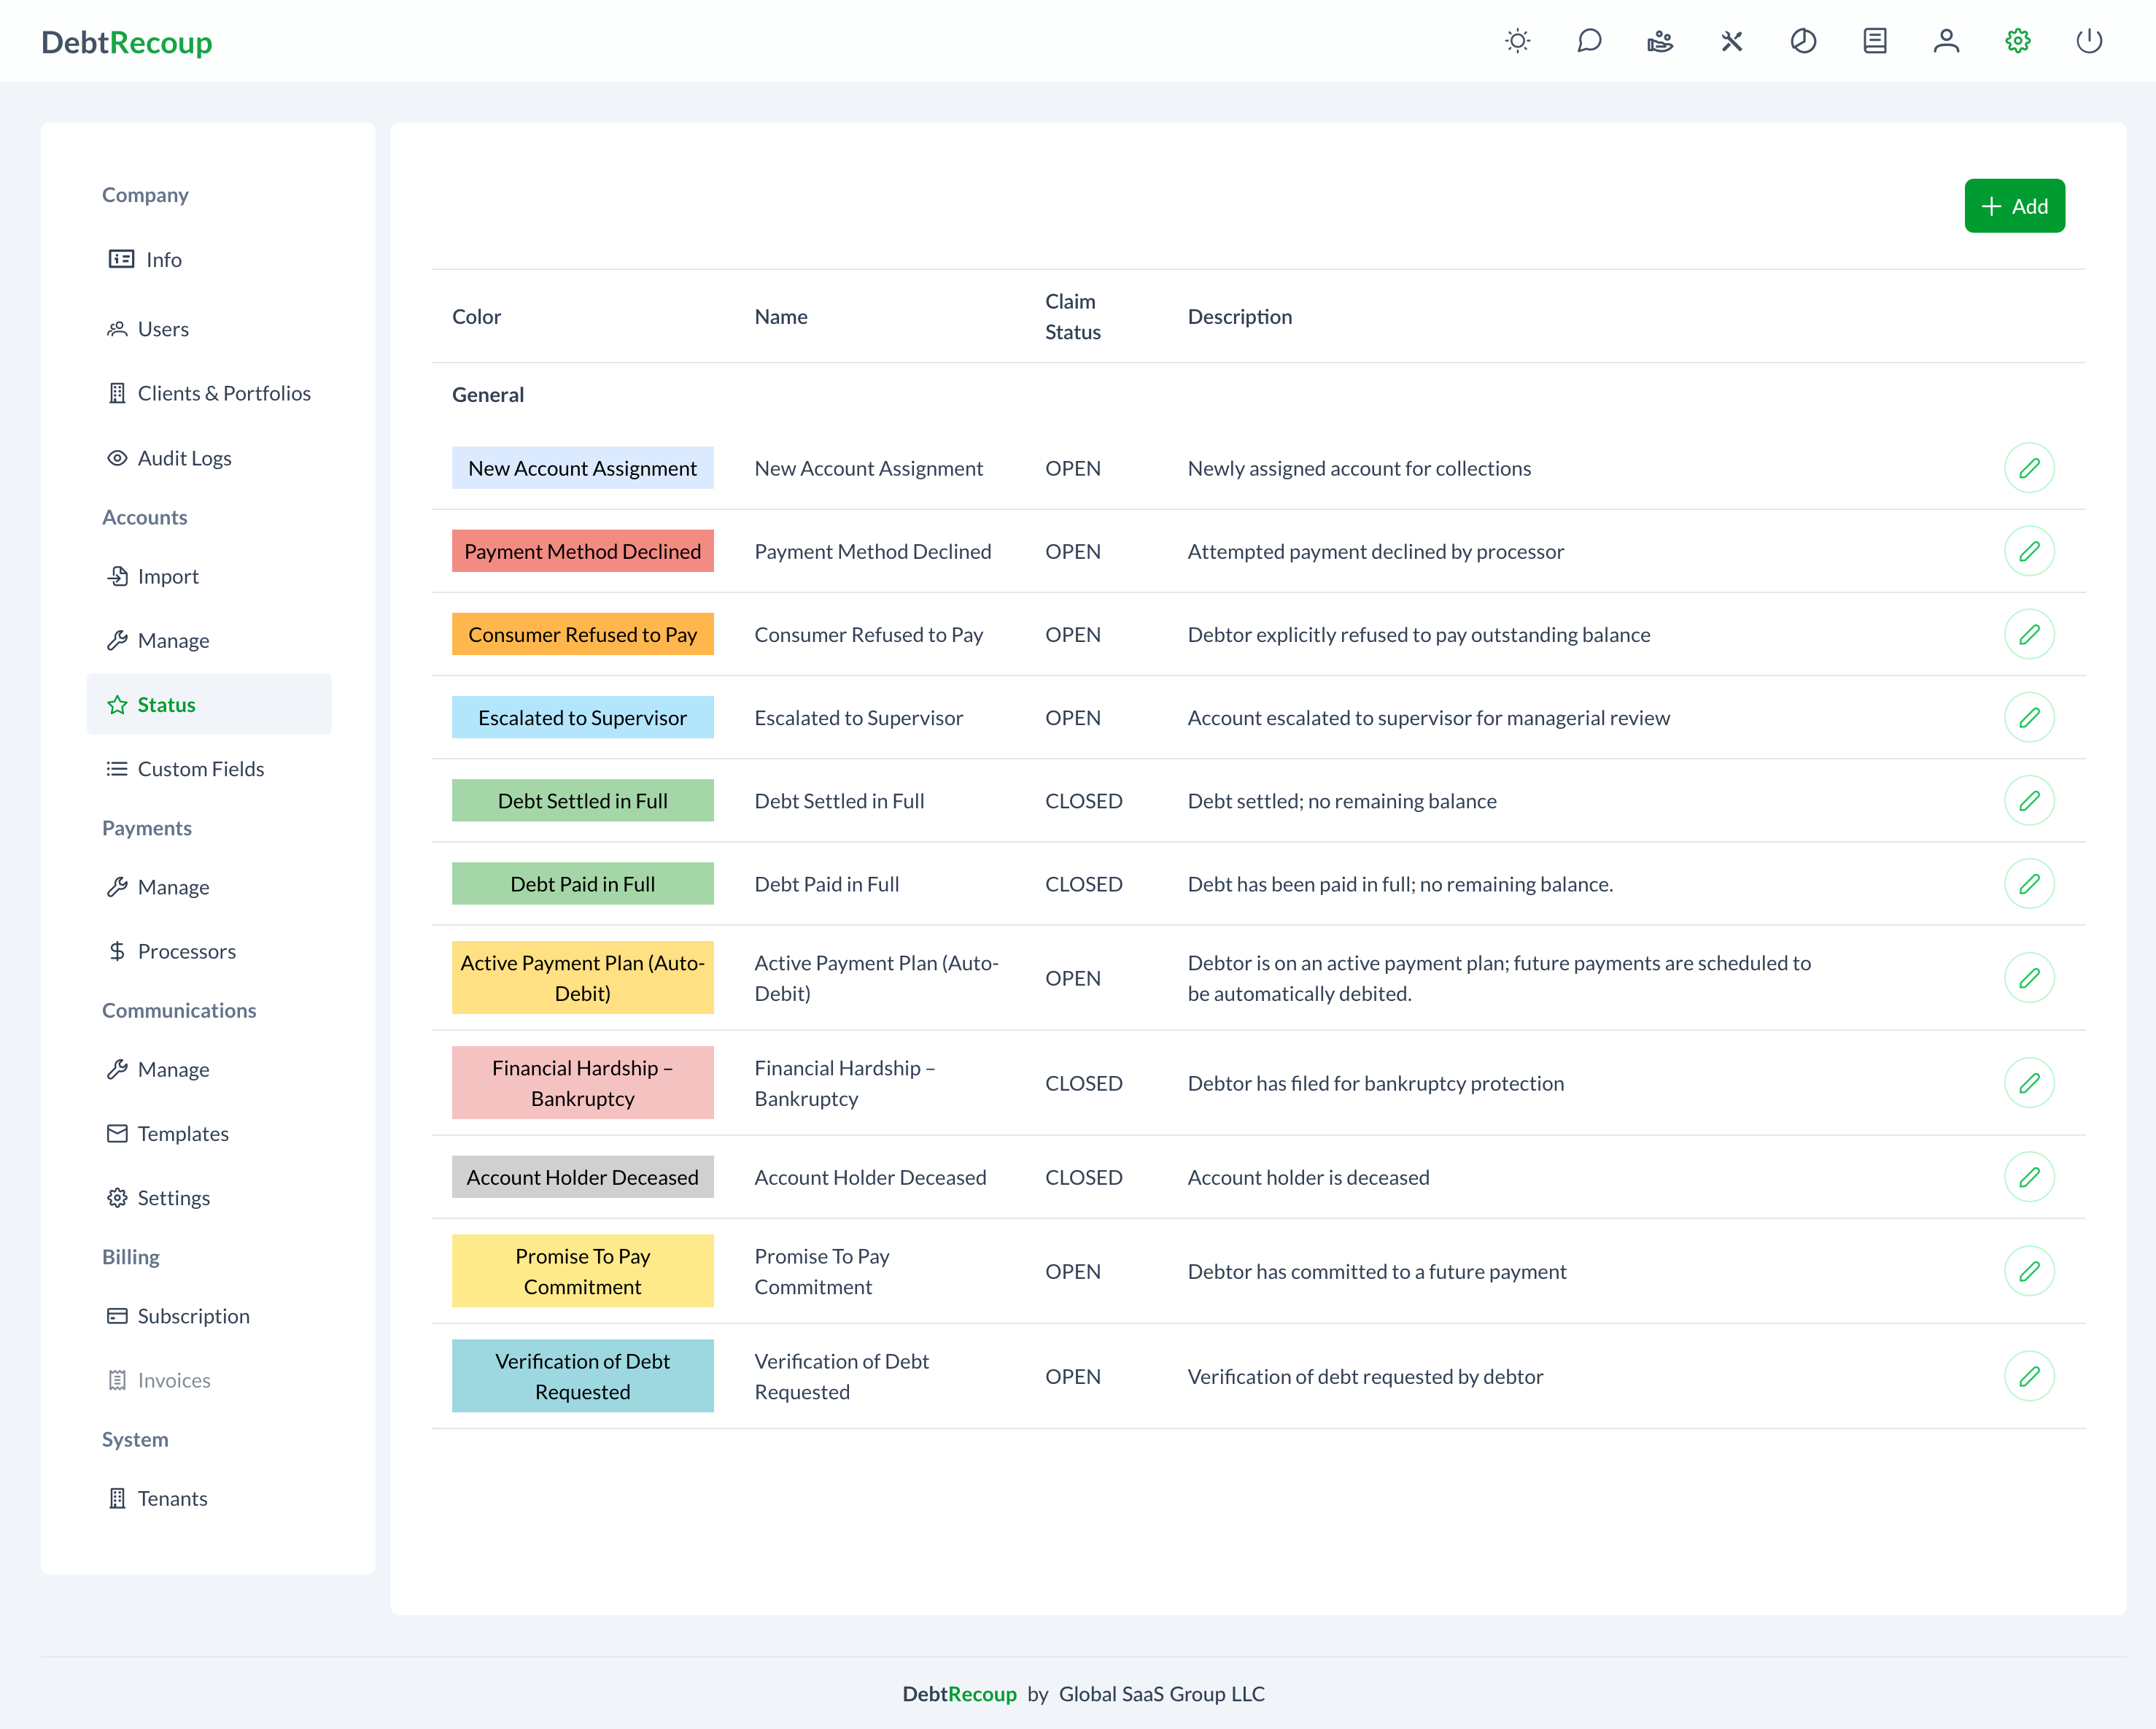Click the green settings gear icon
This screenshot has width=2156, height=1729.
2017,41
